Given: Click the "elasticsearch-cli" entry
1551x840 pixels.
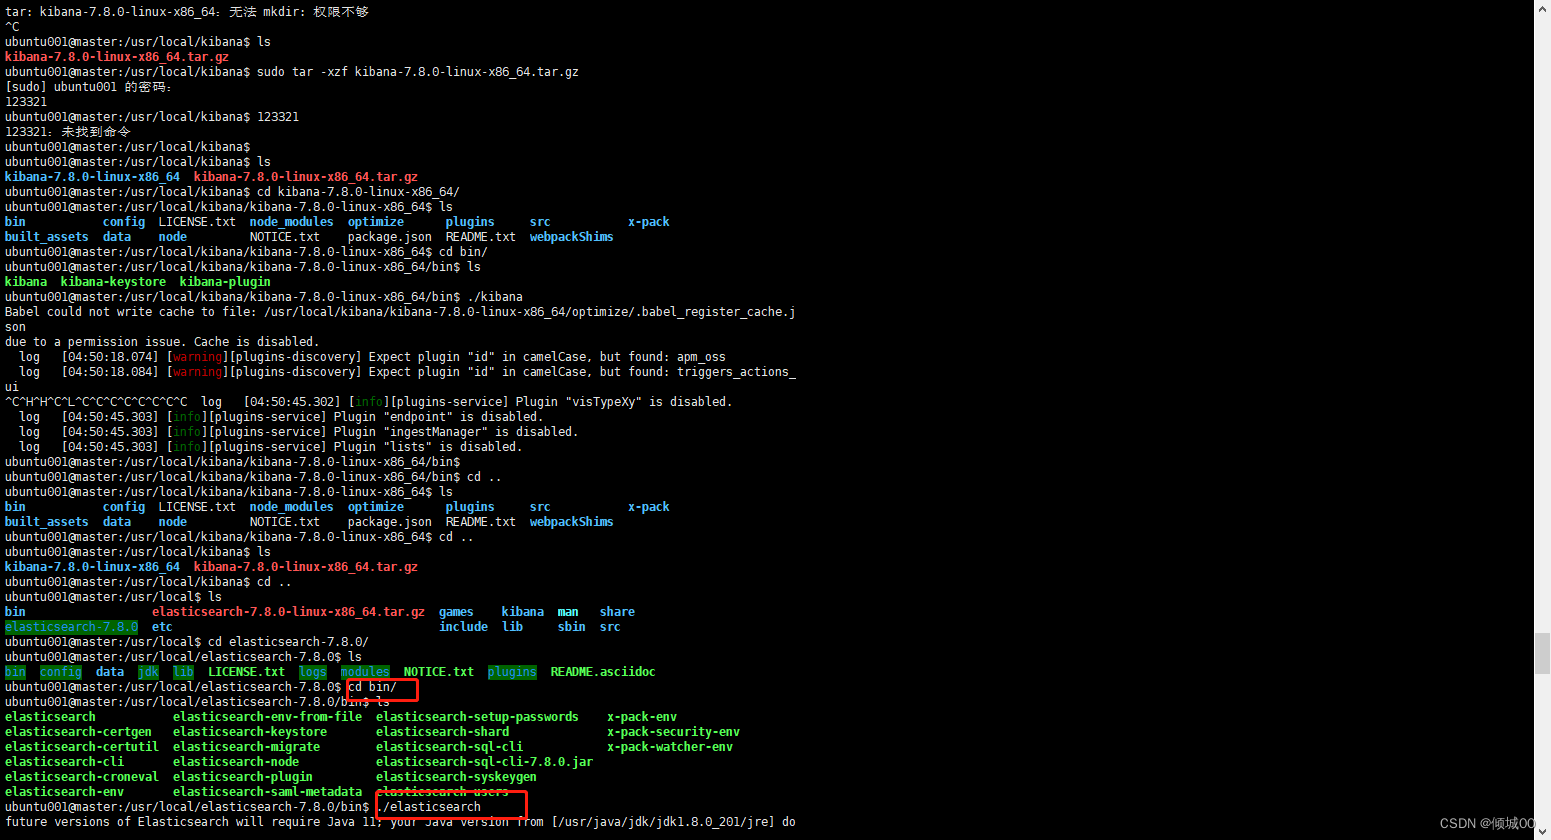Looking at the screenshot, I should pyautogui.click(x=64, y=762).
